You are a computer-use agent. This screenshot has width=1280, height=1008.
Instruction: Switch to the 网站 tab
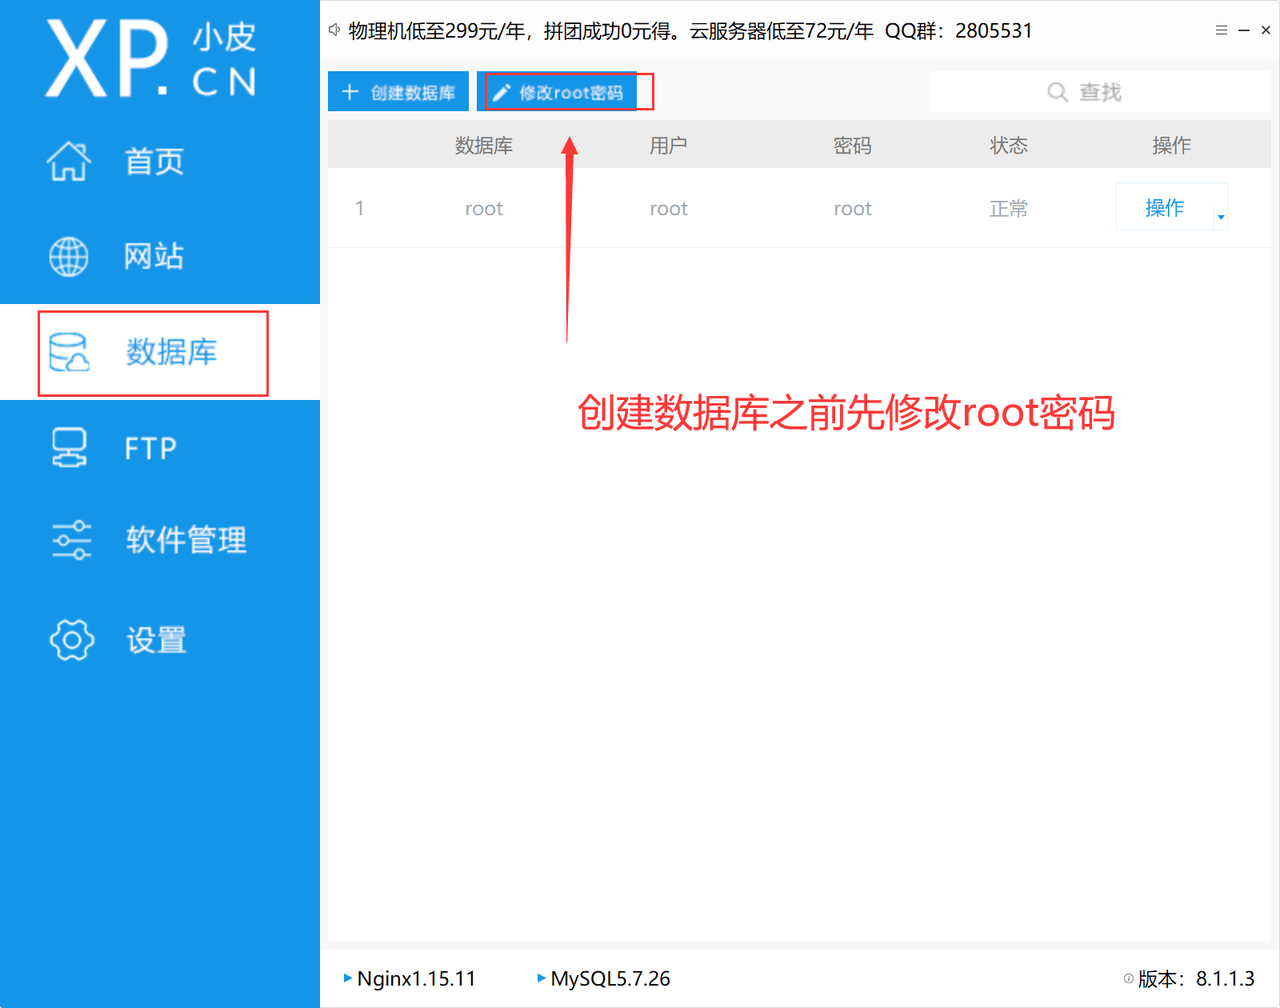pyautogui.click(x=160, y=256)
